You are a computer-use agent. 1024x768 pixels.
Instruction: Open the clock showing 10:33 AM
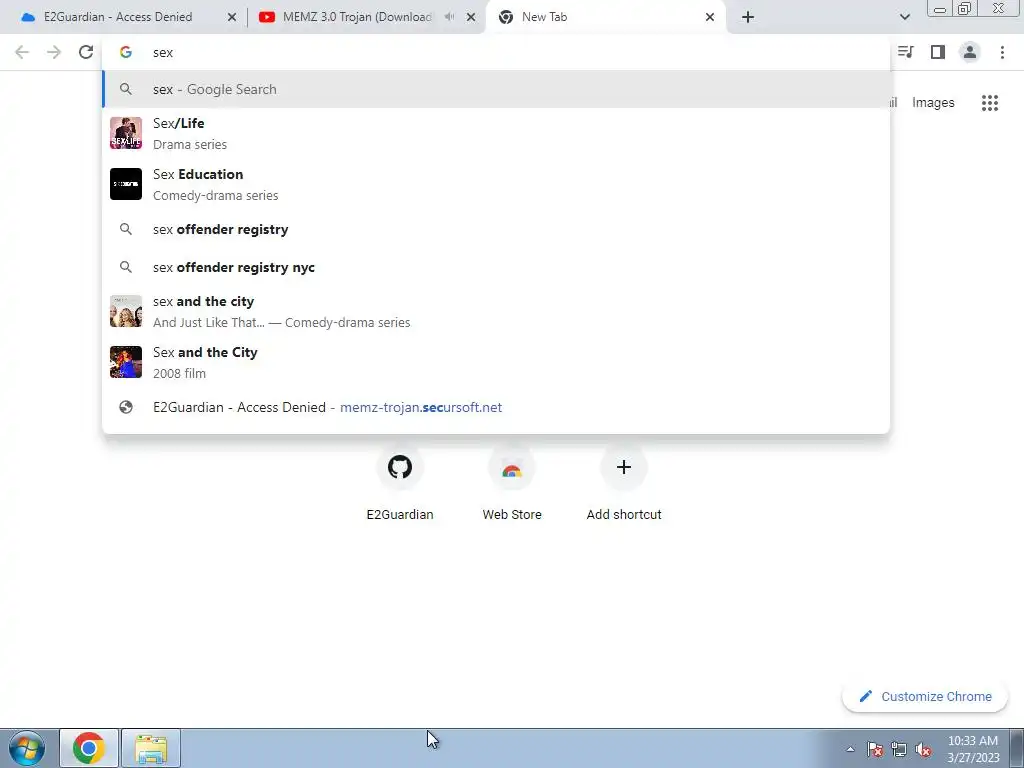tap(972, 749)
